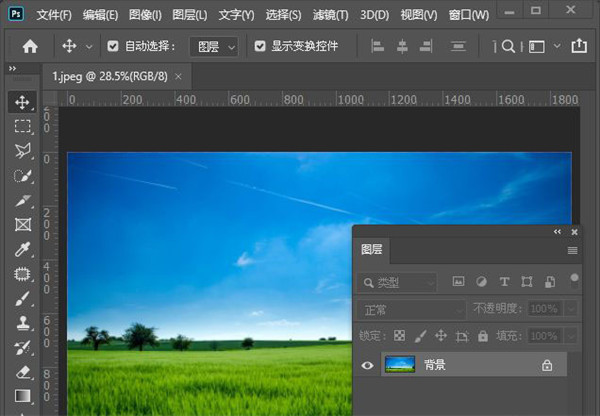Open the 图层 auto-select dropdown
600x416 pixels.
click(215, 46)
